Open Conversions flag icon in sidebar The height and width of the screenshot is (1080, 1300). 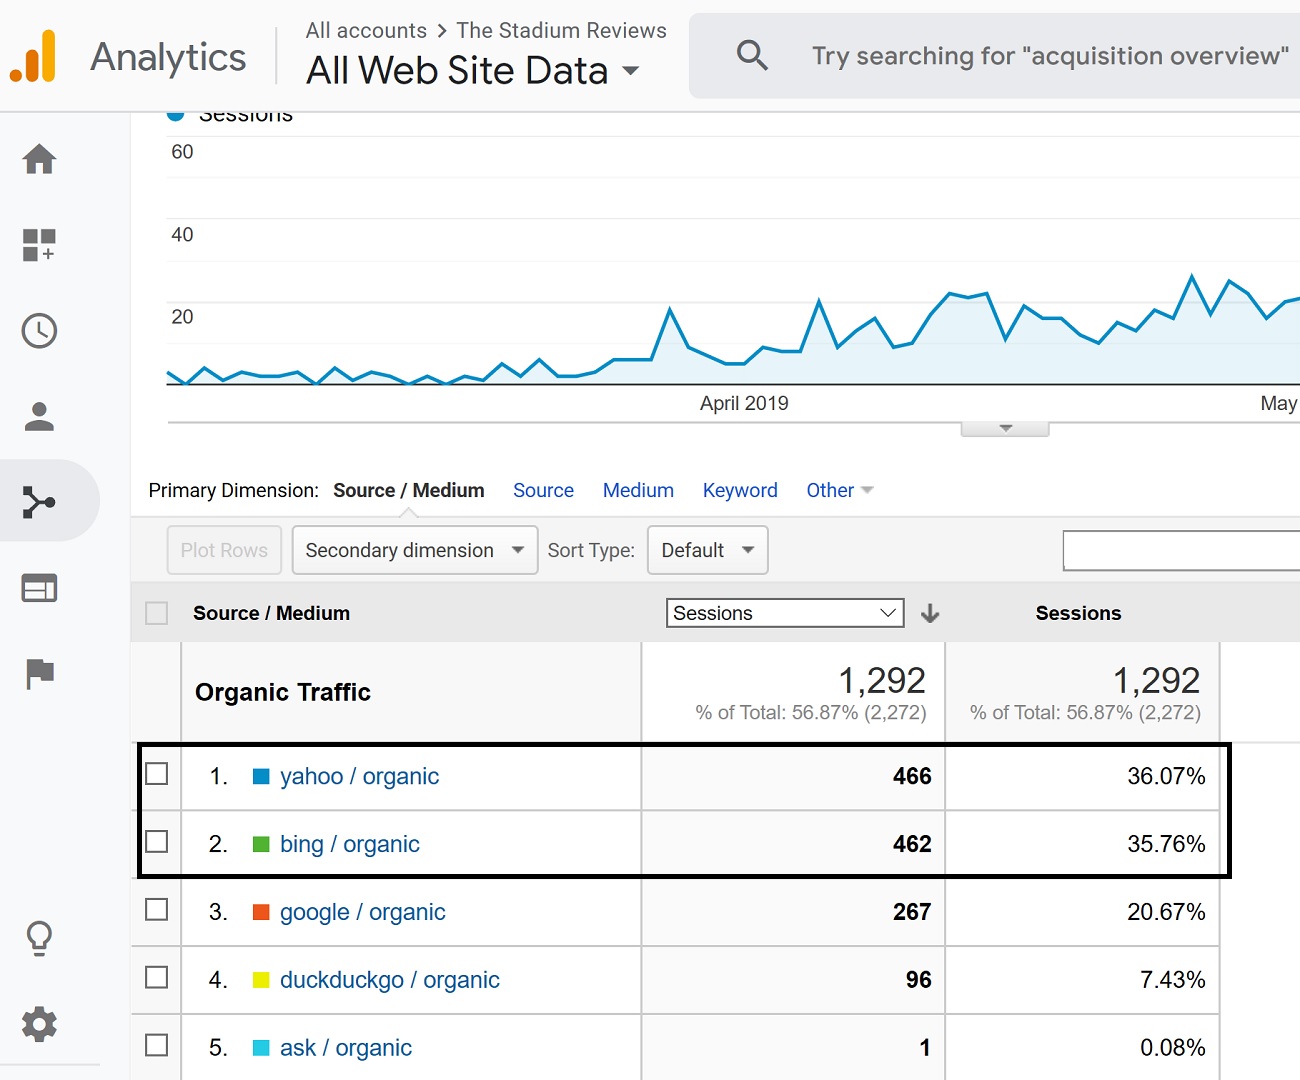coord(39,674)
